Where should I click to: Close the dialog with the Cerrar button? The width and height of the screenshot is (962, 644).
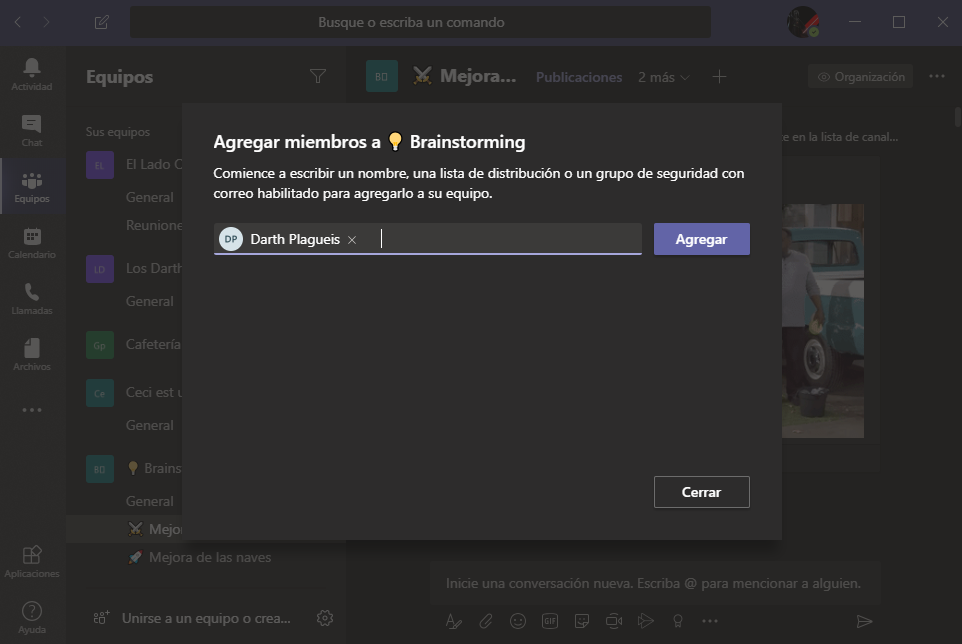coord(701,491)
